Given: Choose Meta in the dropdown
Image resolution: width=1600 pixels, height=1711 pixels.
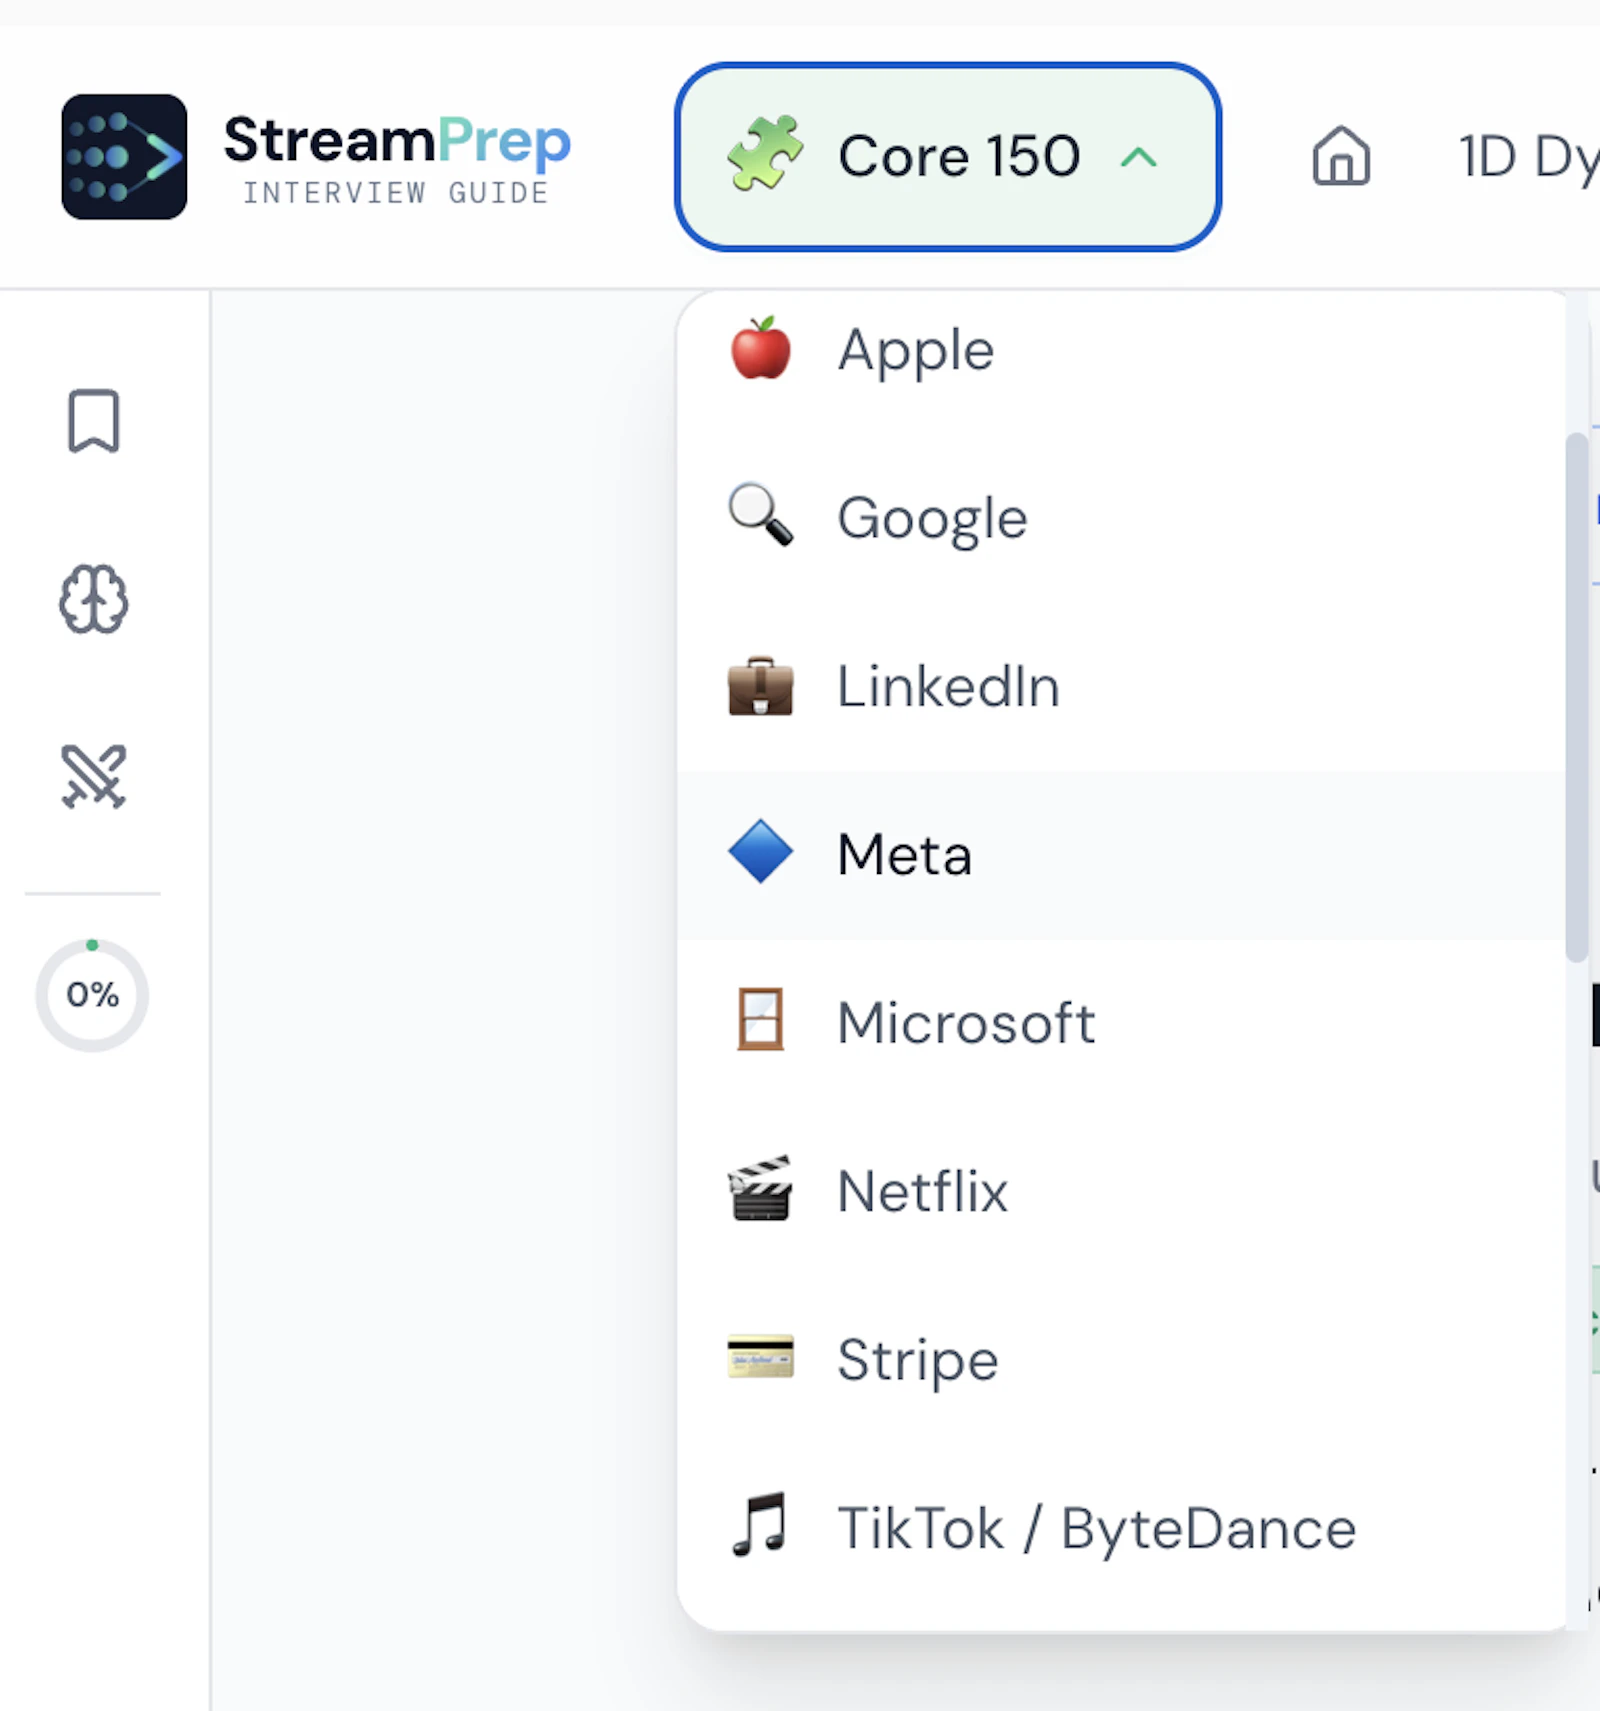Looking at the screenshot, I should point(1121,854).
